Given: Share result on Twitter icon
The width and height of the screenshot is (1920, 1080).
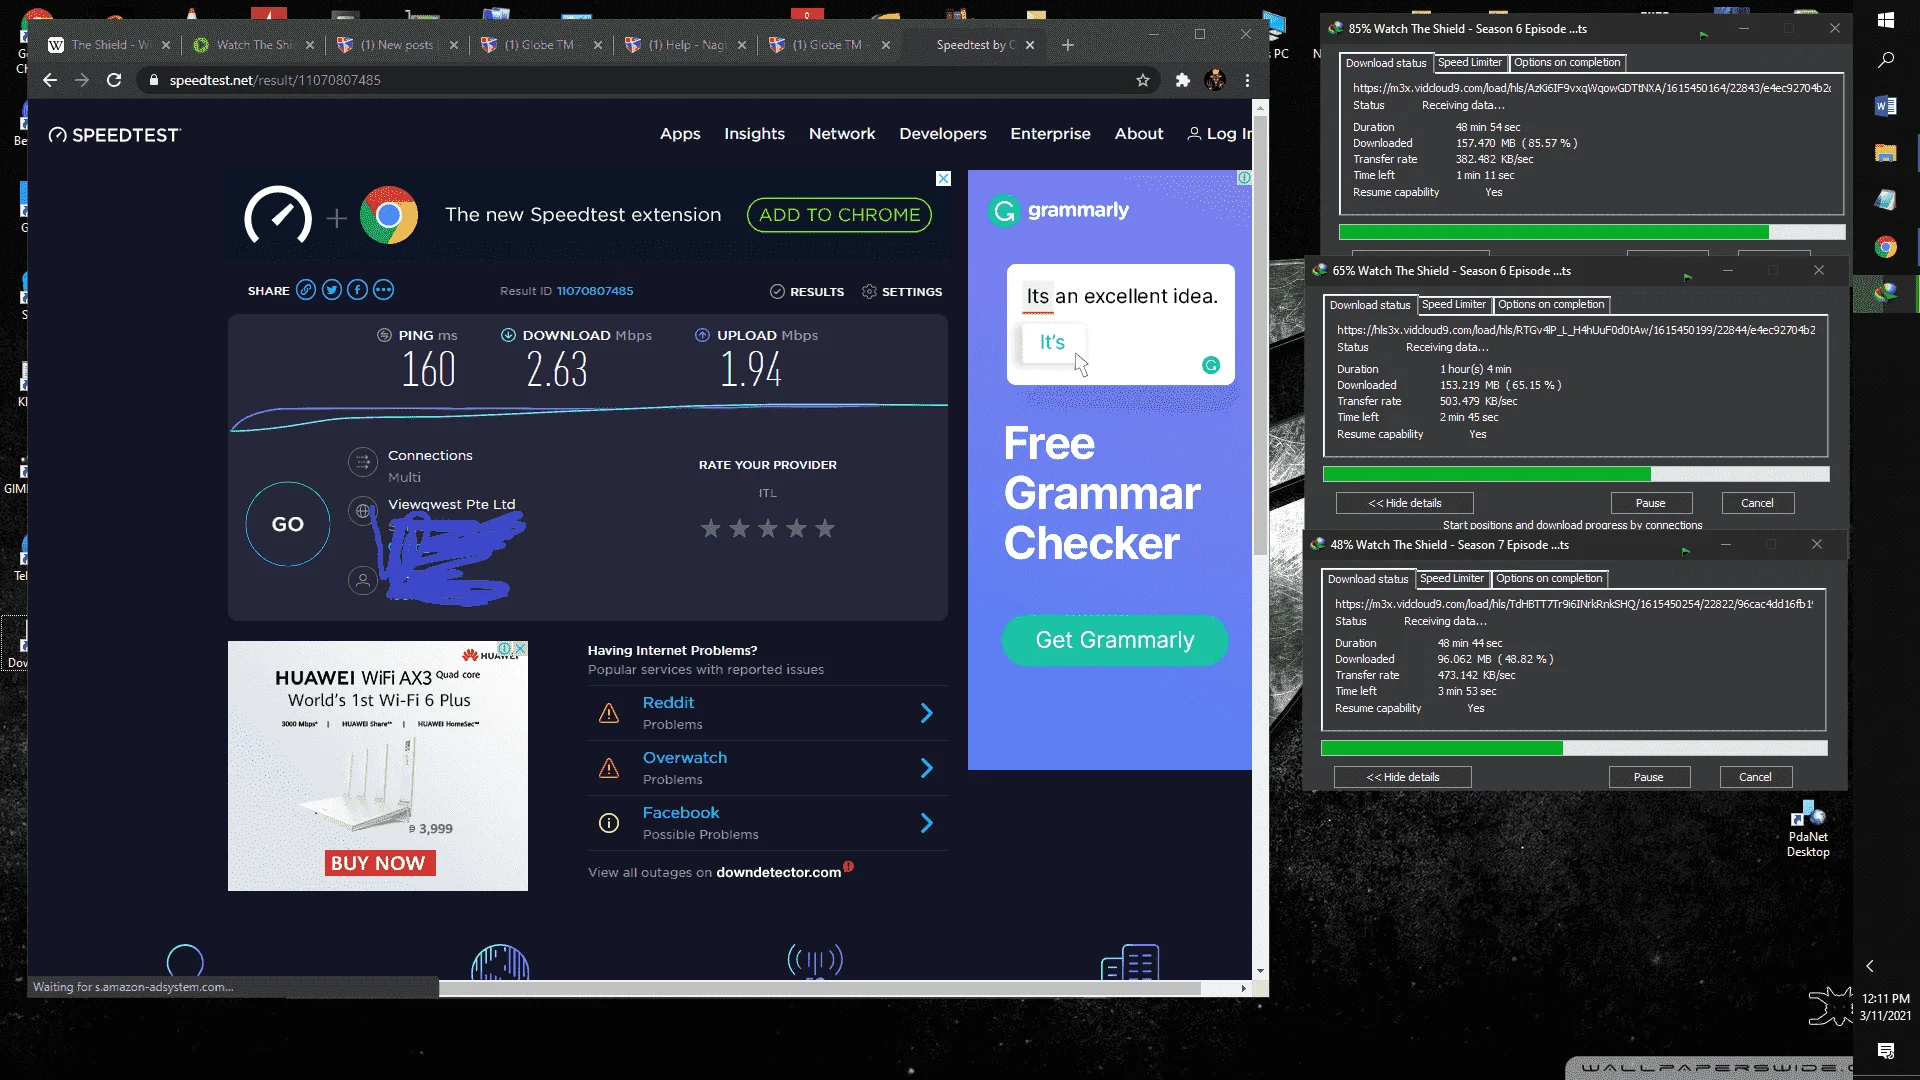Looking at the screenshot, I should click(332, 290).
